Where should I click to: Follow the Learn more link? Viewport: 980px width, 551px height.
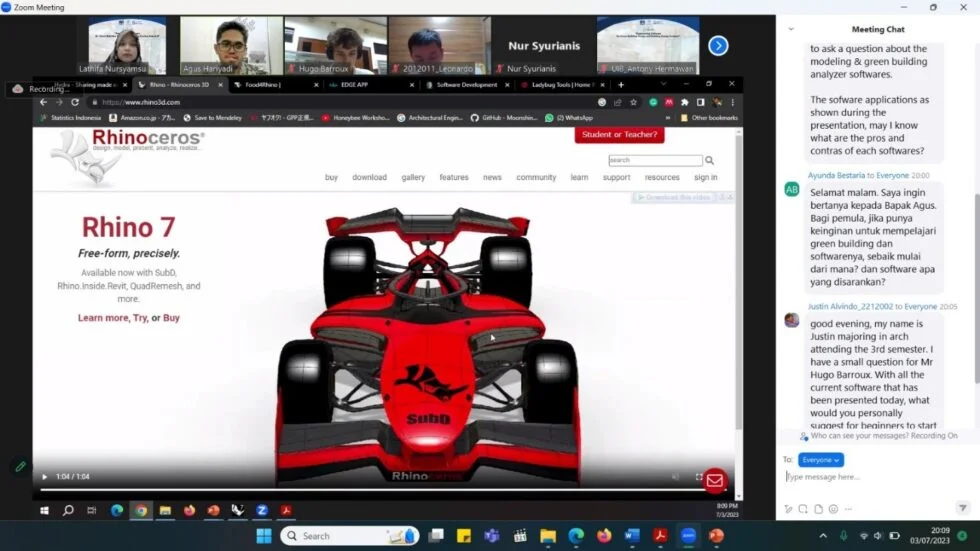[103, 318]
